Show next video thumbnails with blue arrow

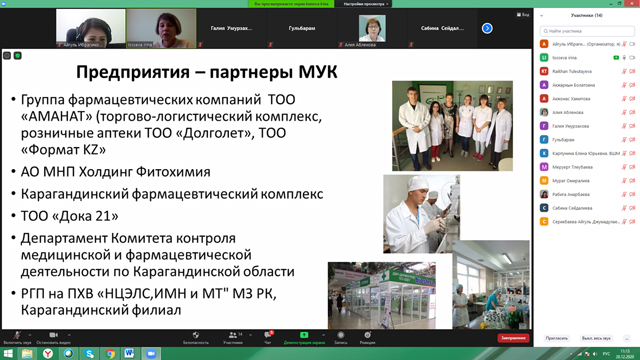487,28
